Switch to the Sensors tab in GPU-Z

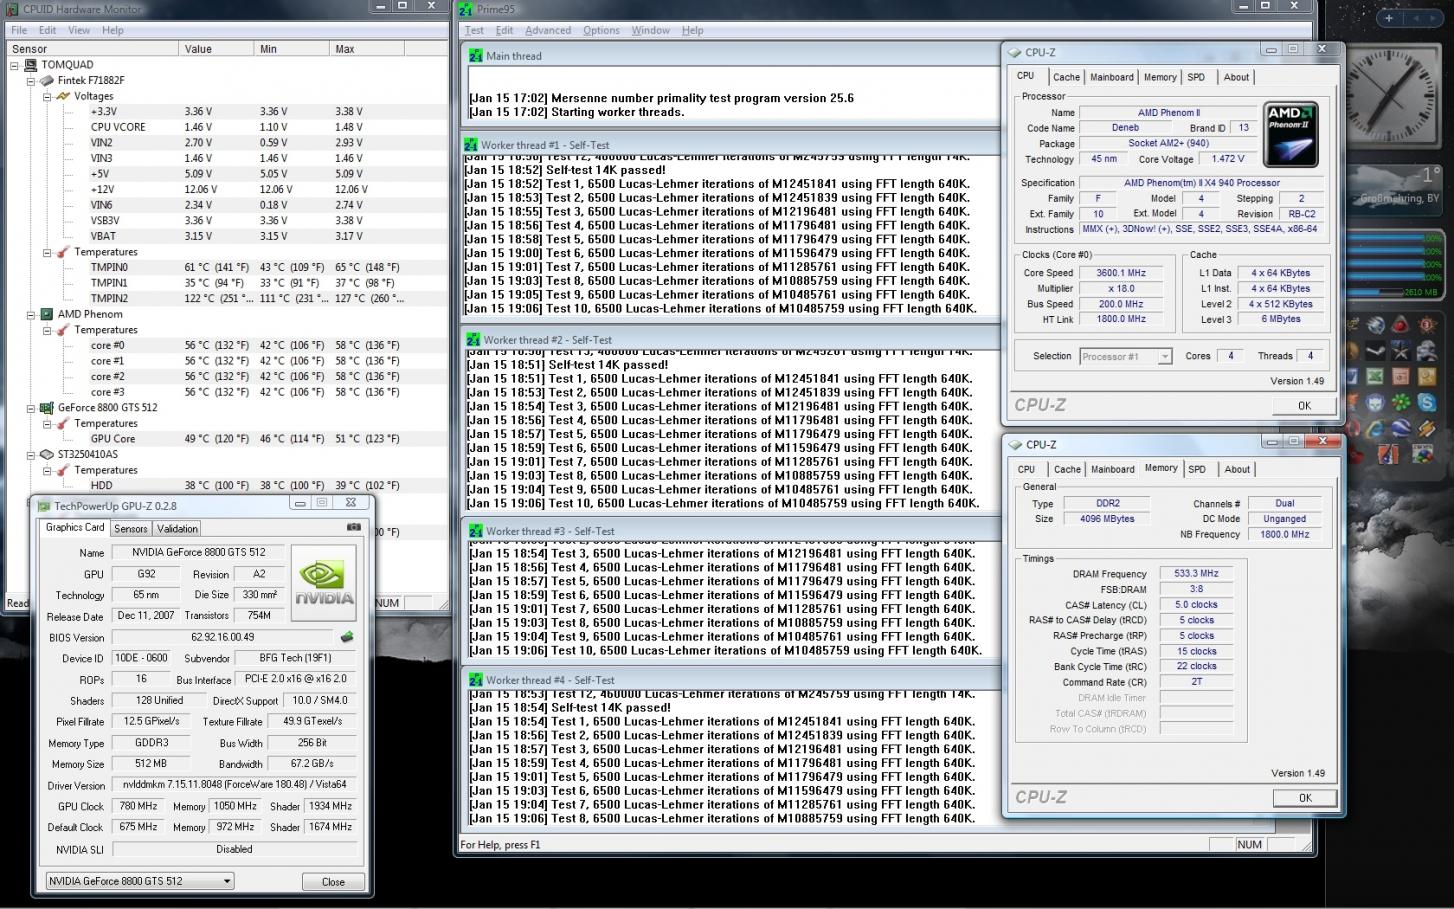131,529
